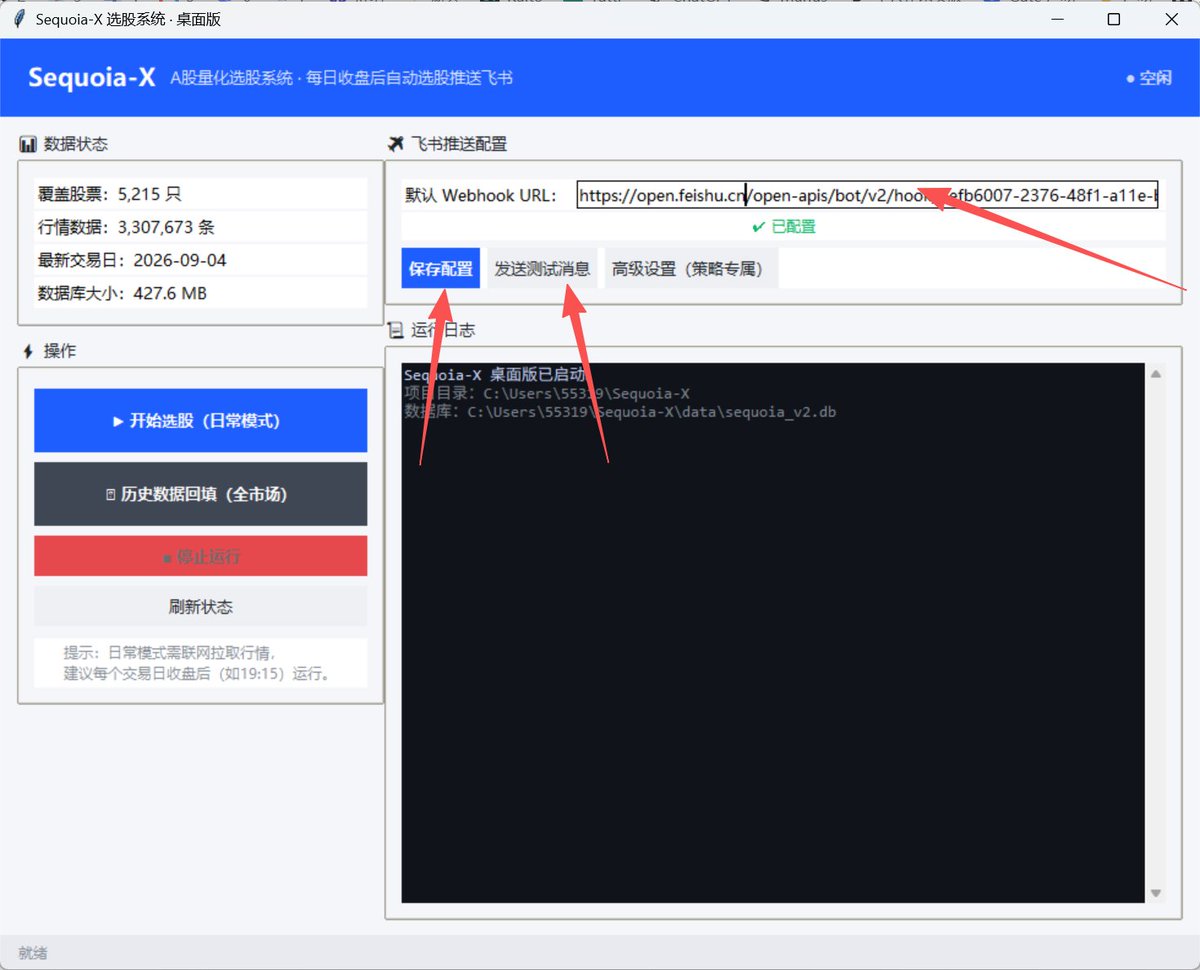Run 历史数据回填（全市场） backfill
Viewport: 1200px width, 970px height.
pyautogui.click(x=201, y=494)
